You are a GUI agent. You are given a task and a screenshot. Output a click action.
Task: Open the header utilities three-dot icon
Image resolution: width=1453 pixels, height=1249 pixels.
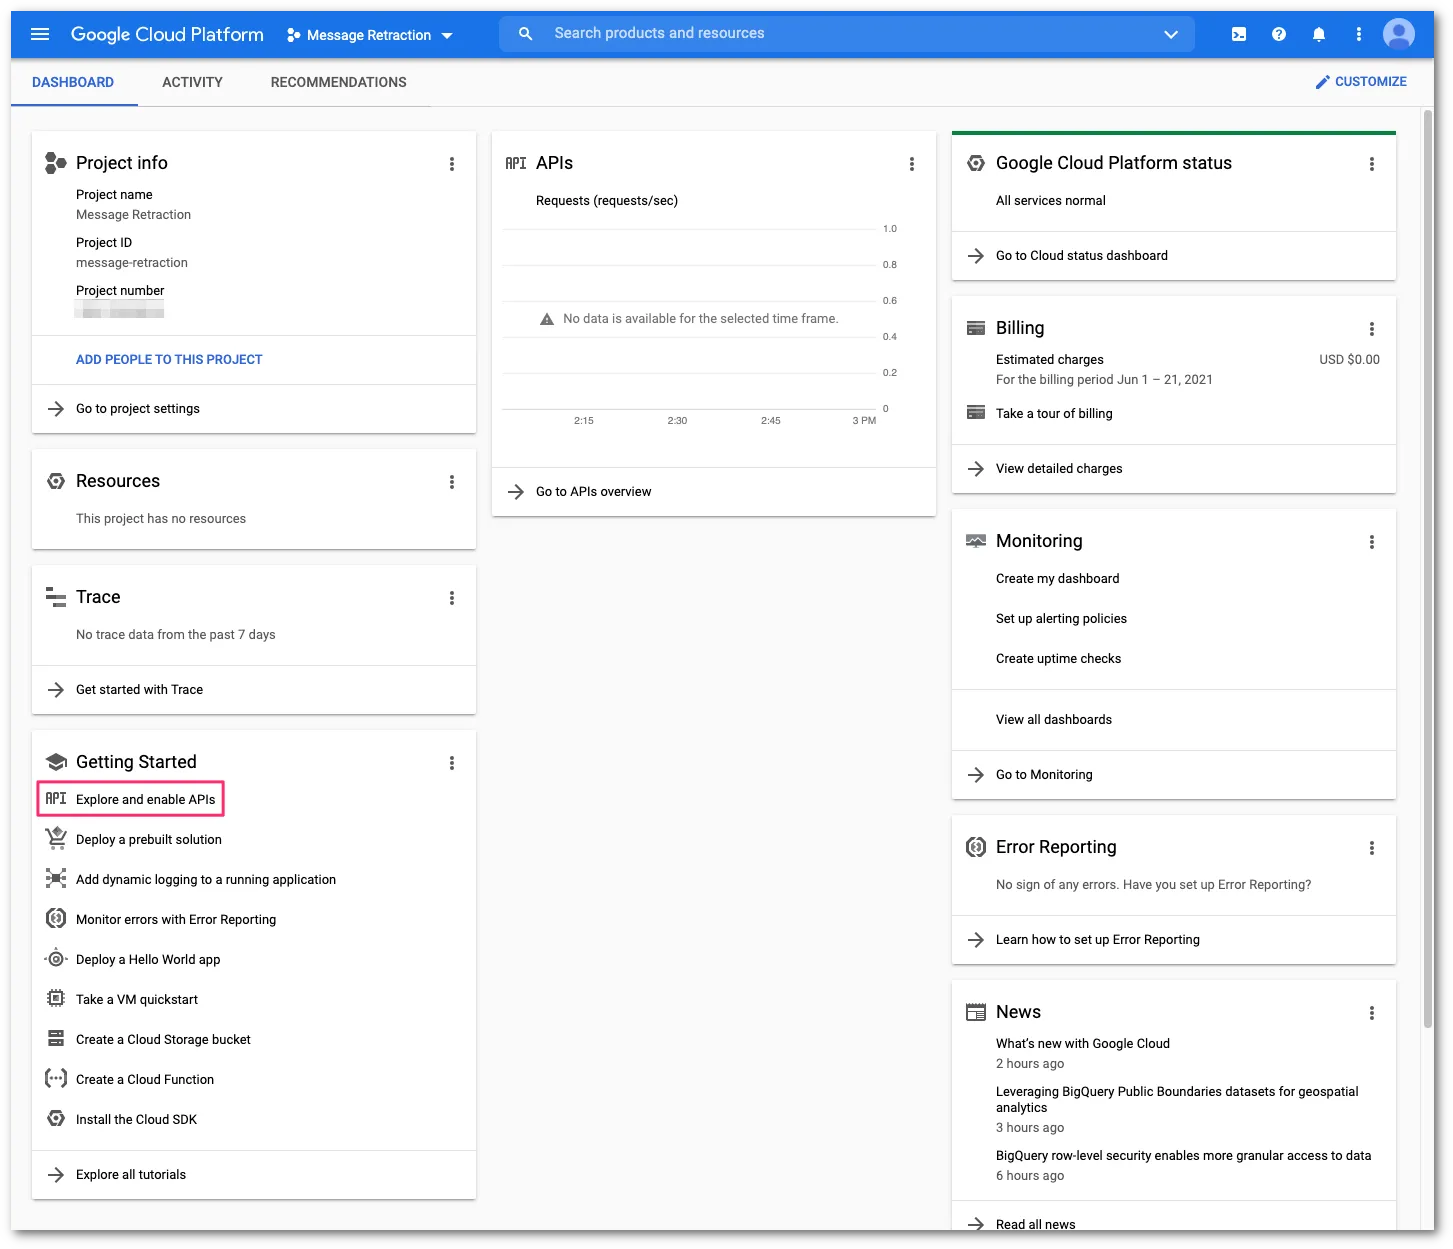[x=1358, y=33]
